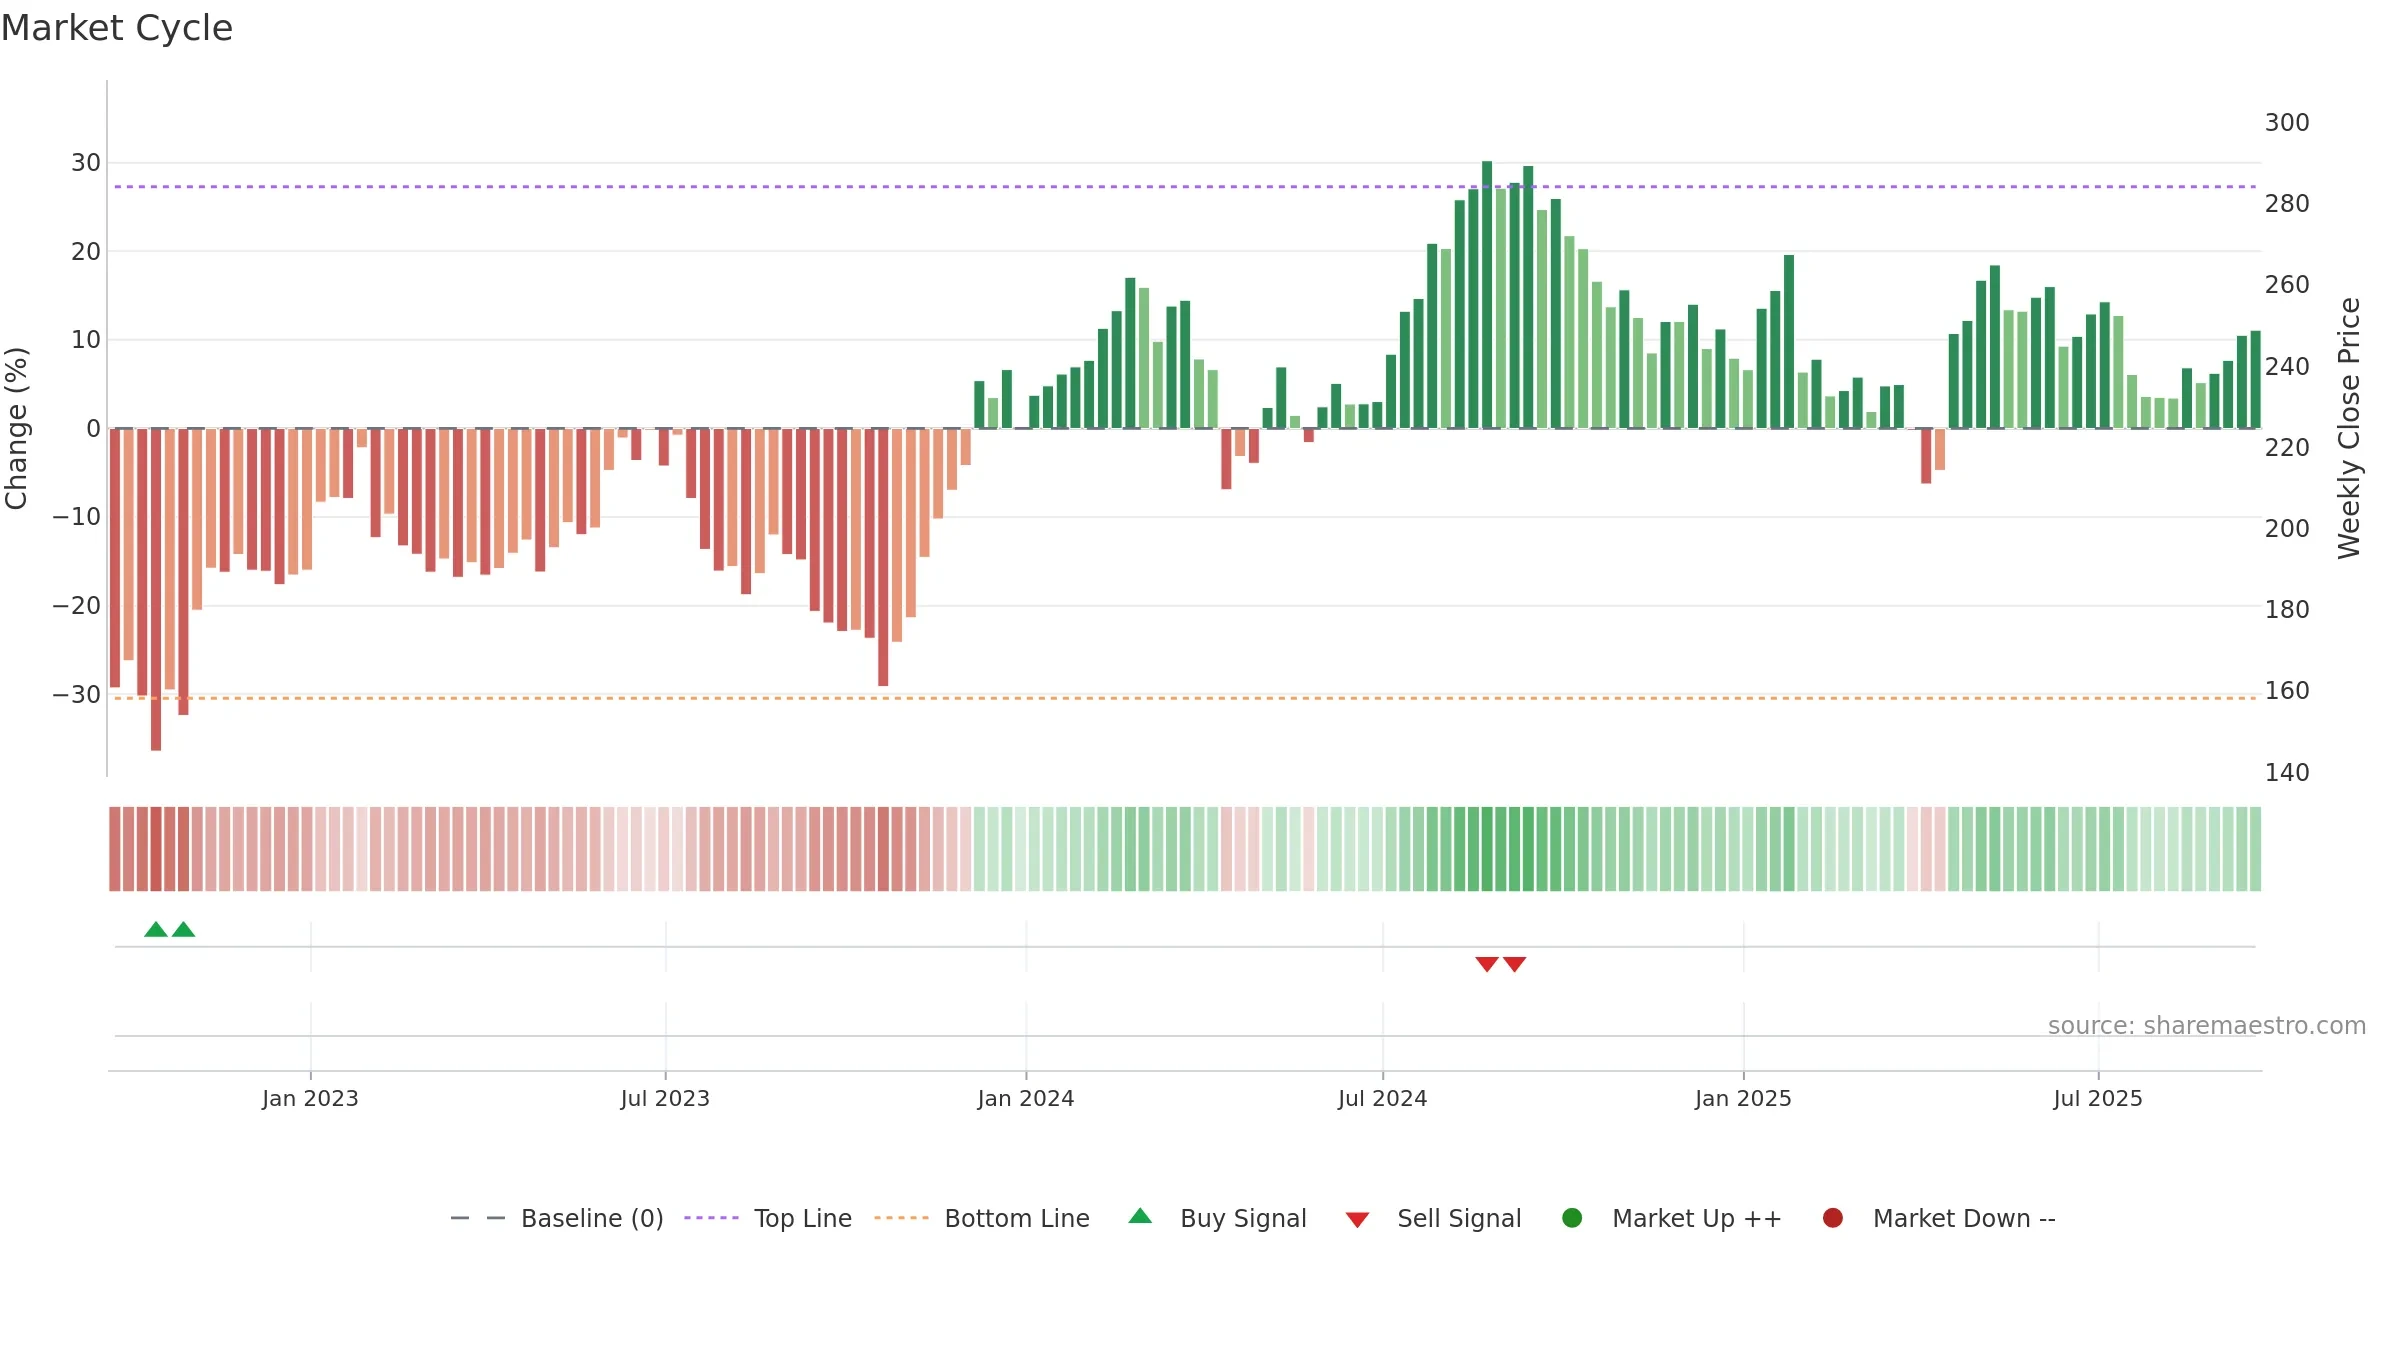Click the Jan 2025 axis label

click(1743, 1098)
